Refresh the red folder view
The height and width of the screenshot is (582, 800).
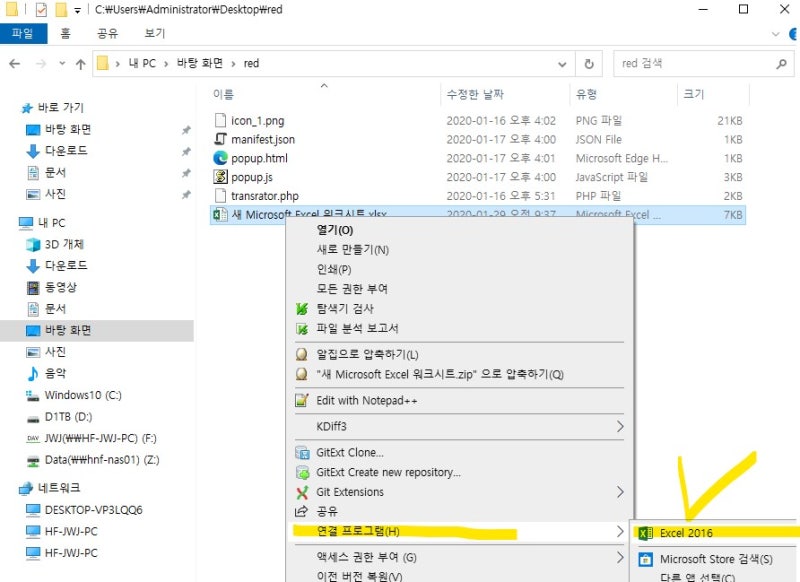click(589, 64)
